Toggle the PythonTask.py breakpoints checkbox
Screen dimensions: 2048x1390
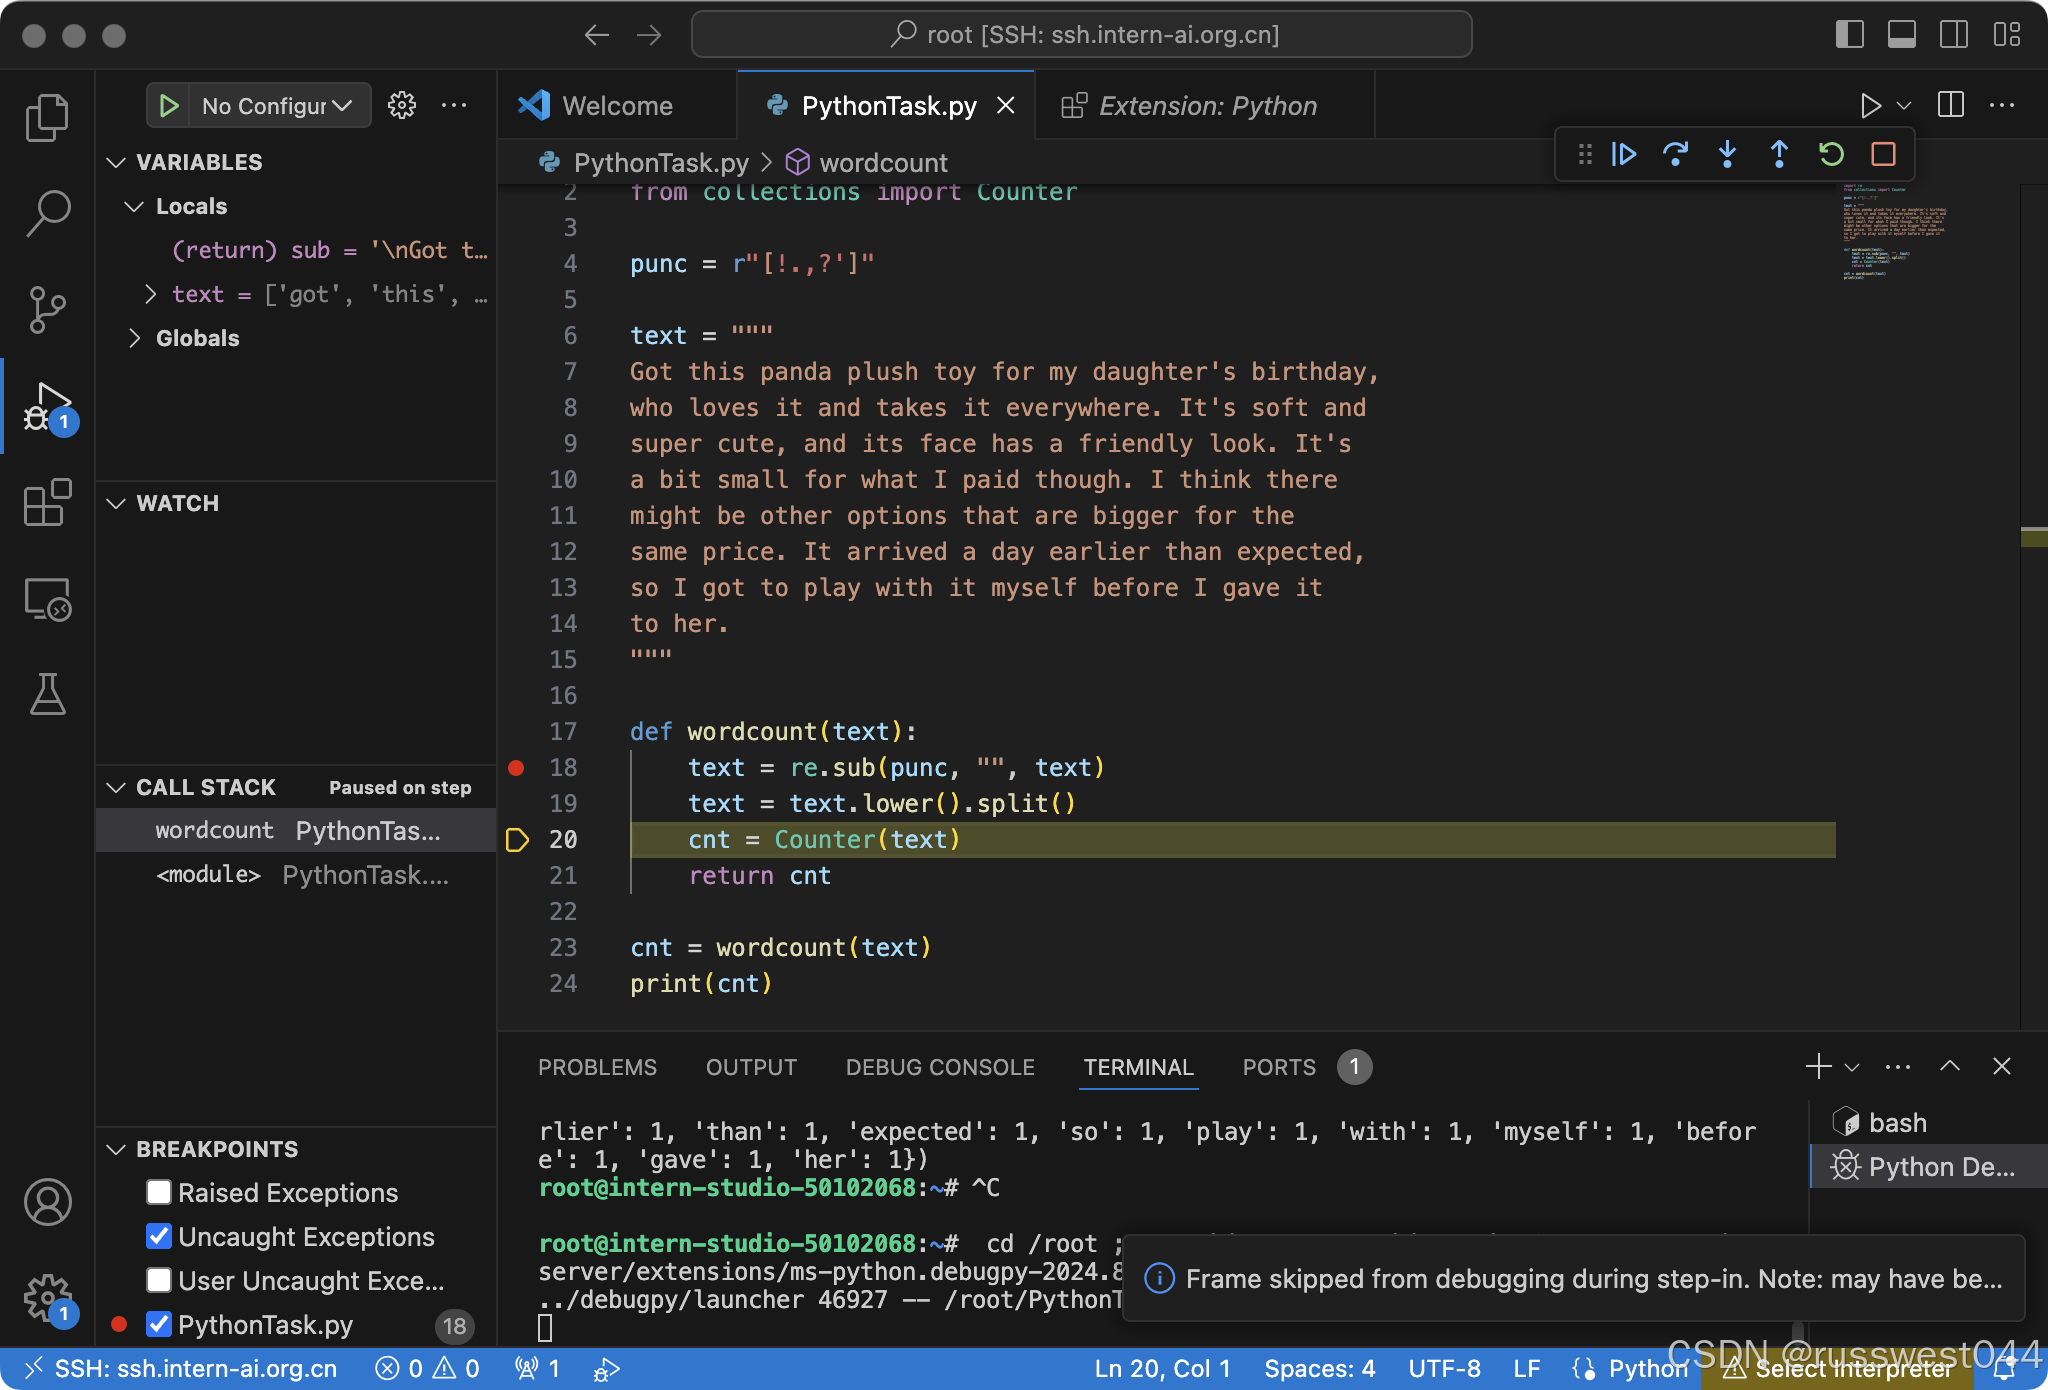(x=159, y=1325)
